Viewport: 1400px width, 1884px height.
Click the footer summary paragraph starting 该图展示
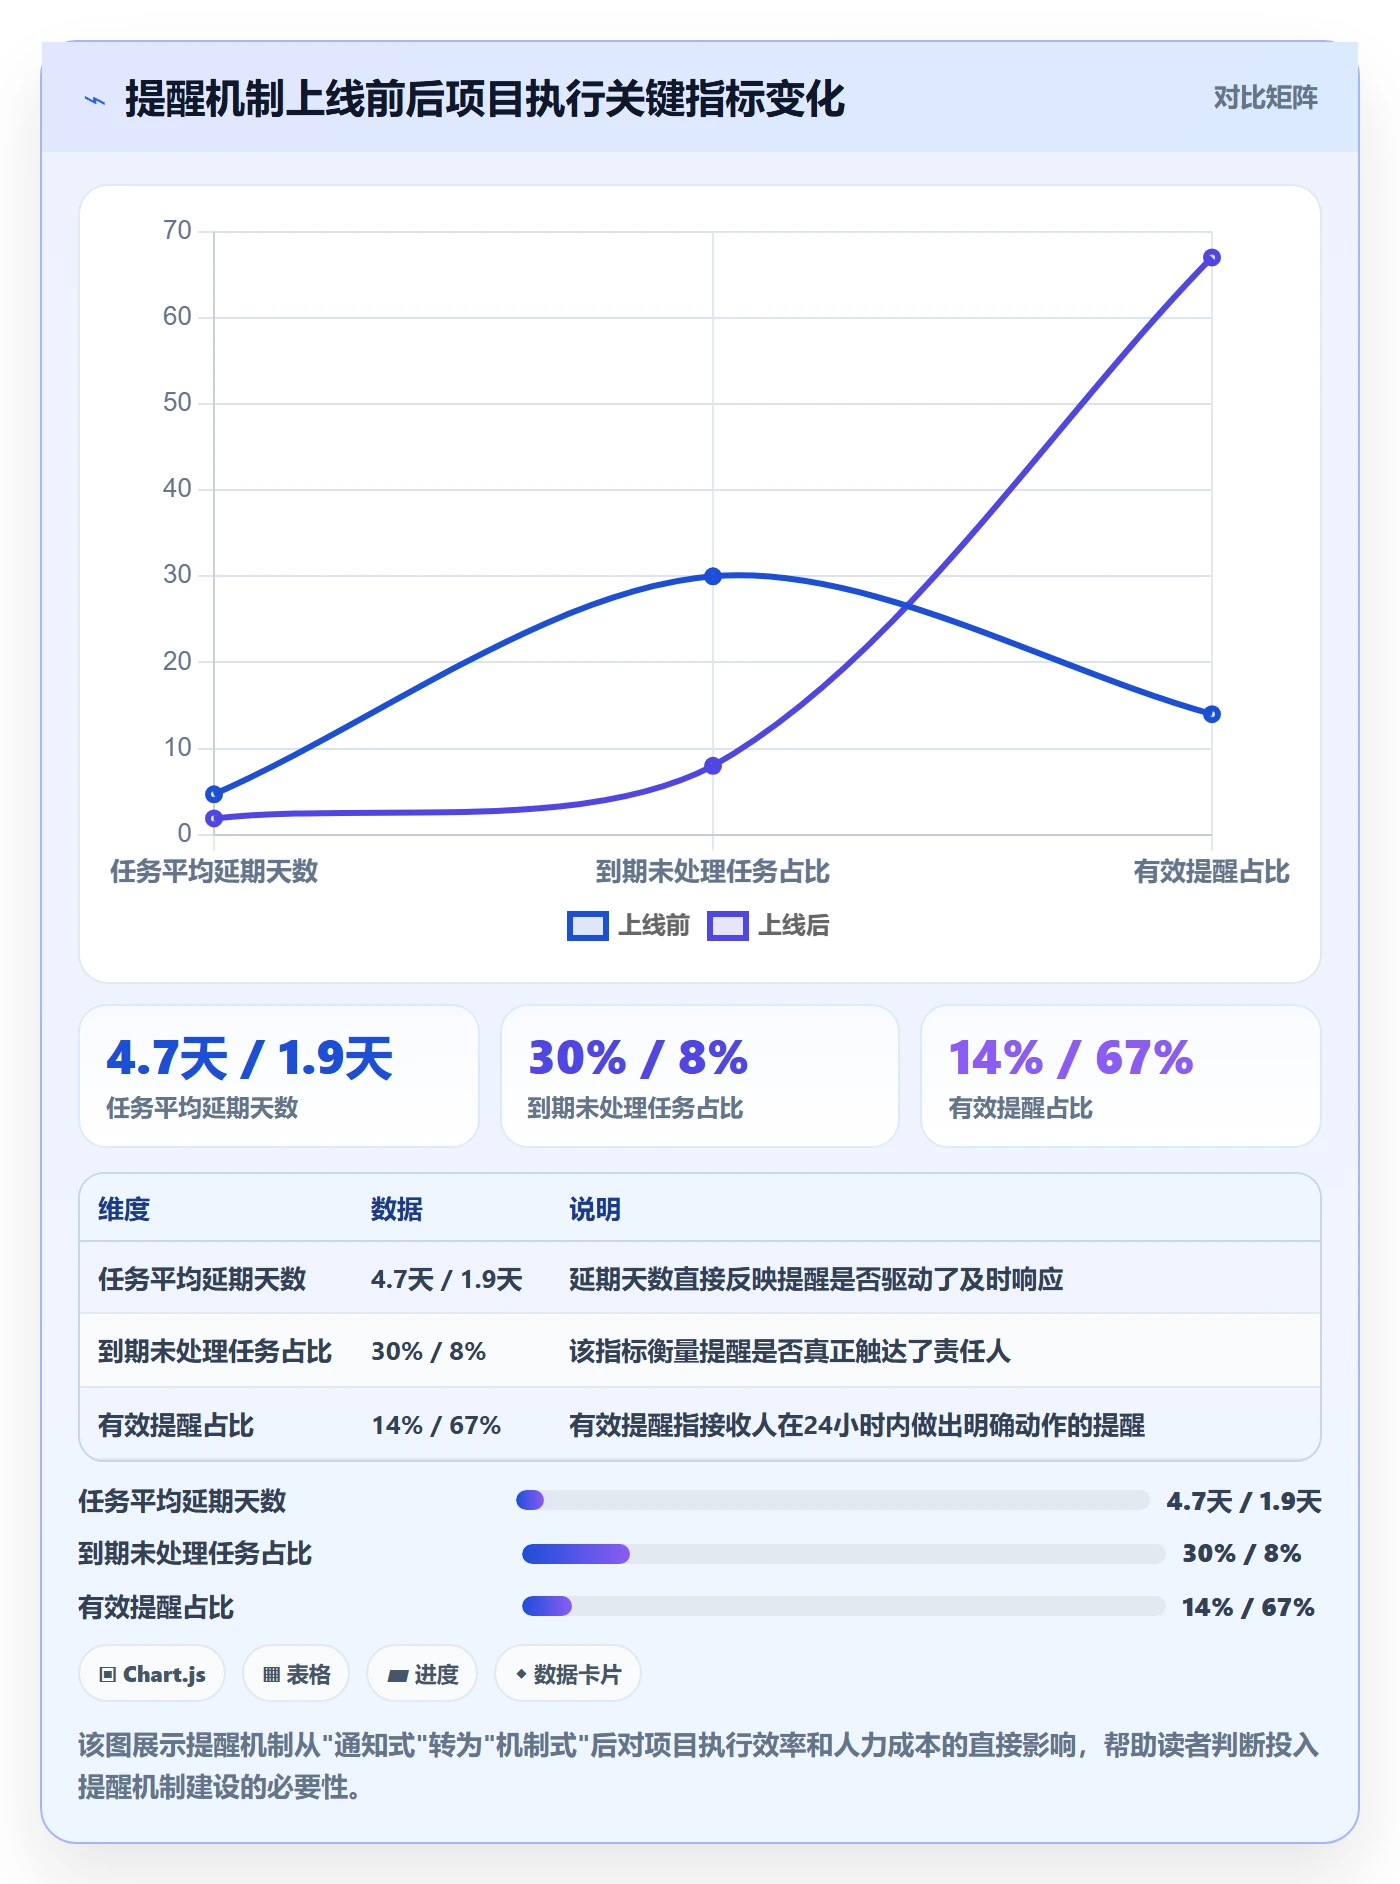699,1766
